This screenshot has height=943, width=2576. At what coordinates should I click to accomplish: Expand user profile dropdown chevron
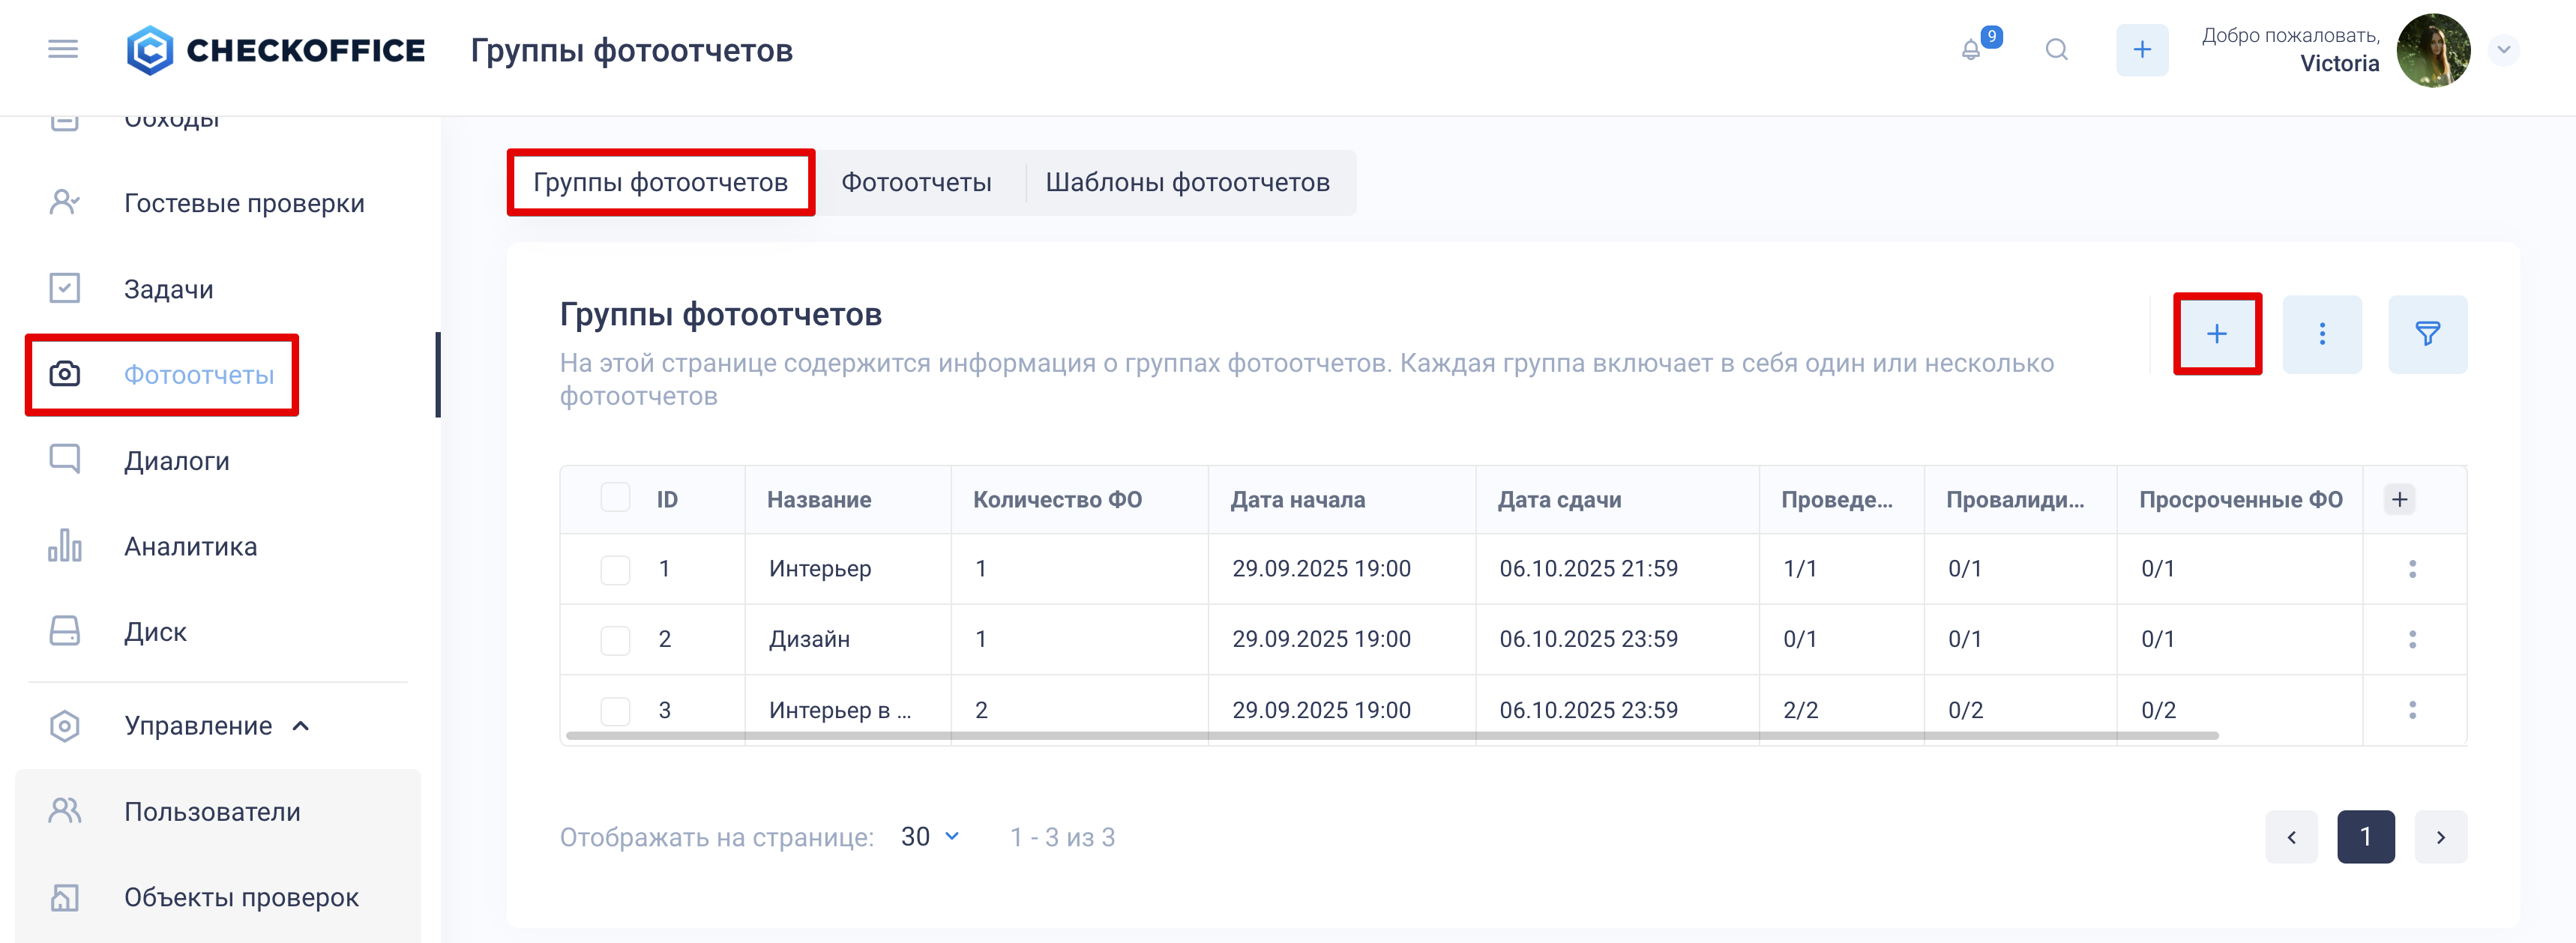pyautogui.click(x=2503, y=49)
